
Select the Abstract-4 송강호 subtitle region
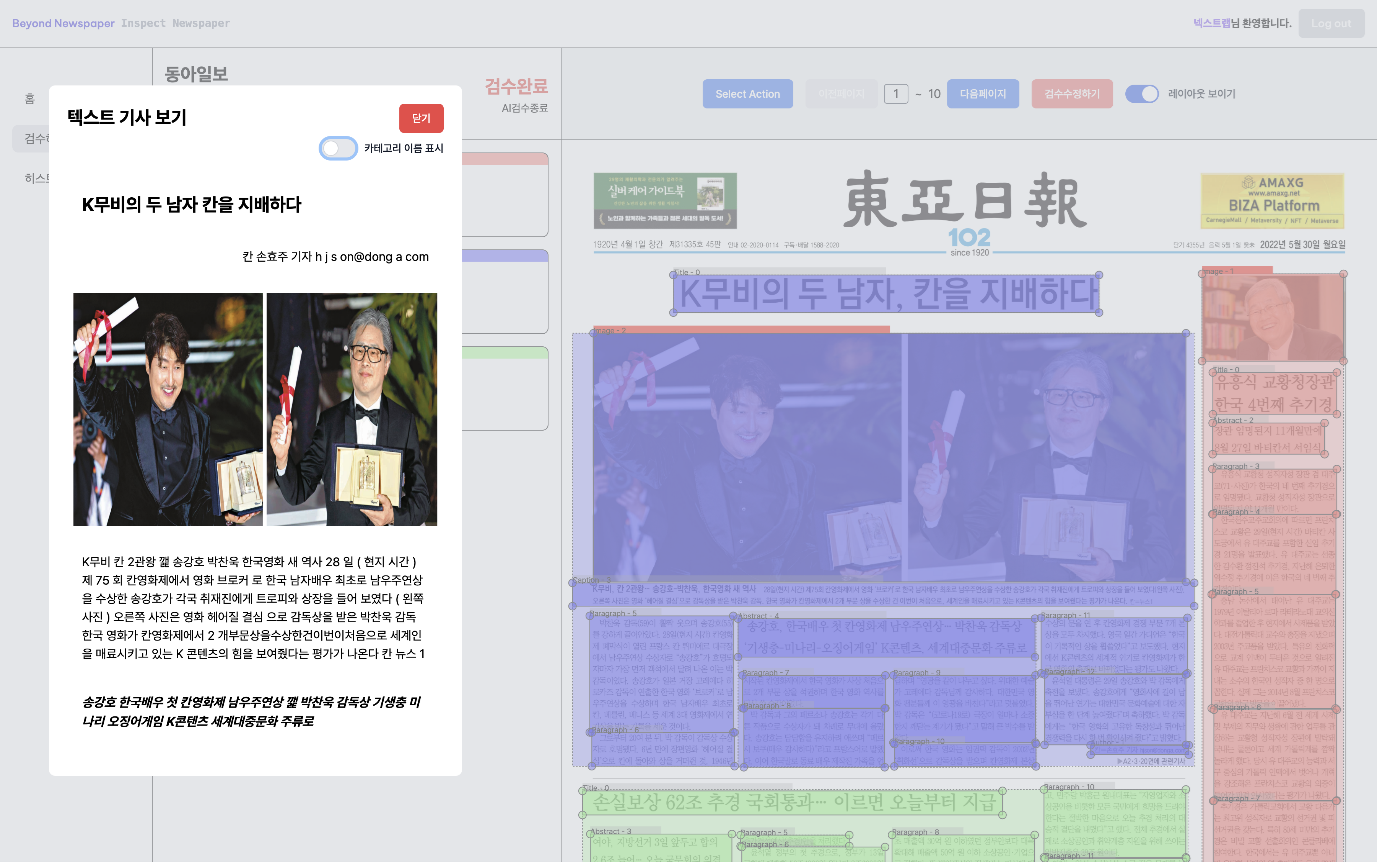886,638
